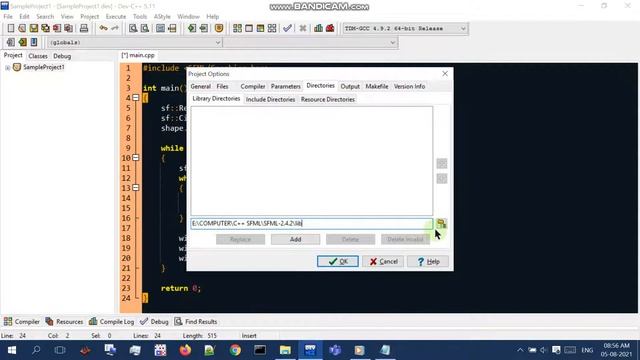
Task: Collapse code fold at line 4
Action: click(136, 98)
